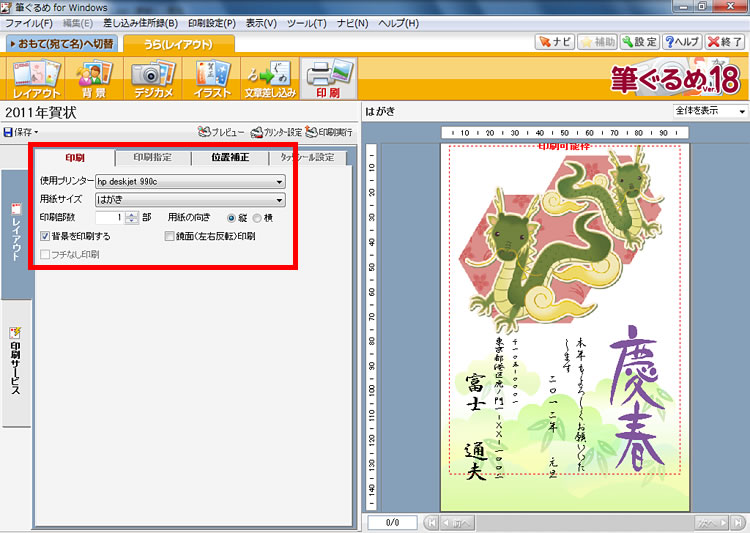Click the 補助 assist button
The image size is (750, 533).
click(597, 42)
